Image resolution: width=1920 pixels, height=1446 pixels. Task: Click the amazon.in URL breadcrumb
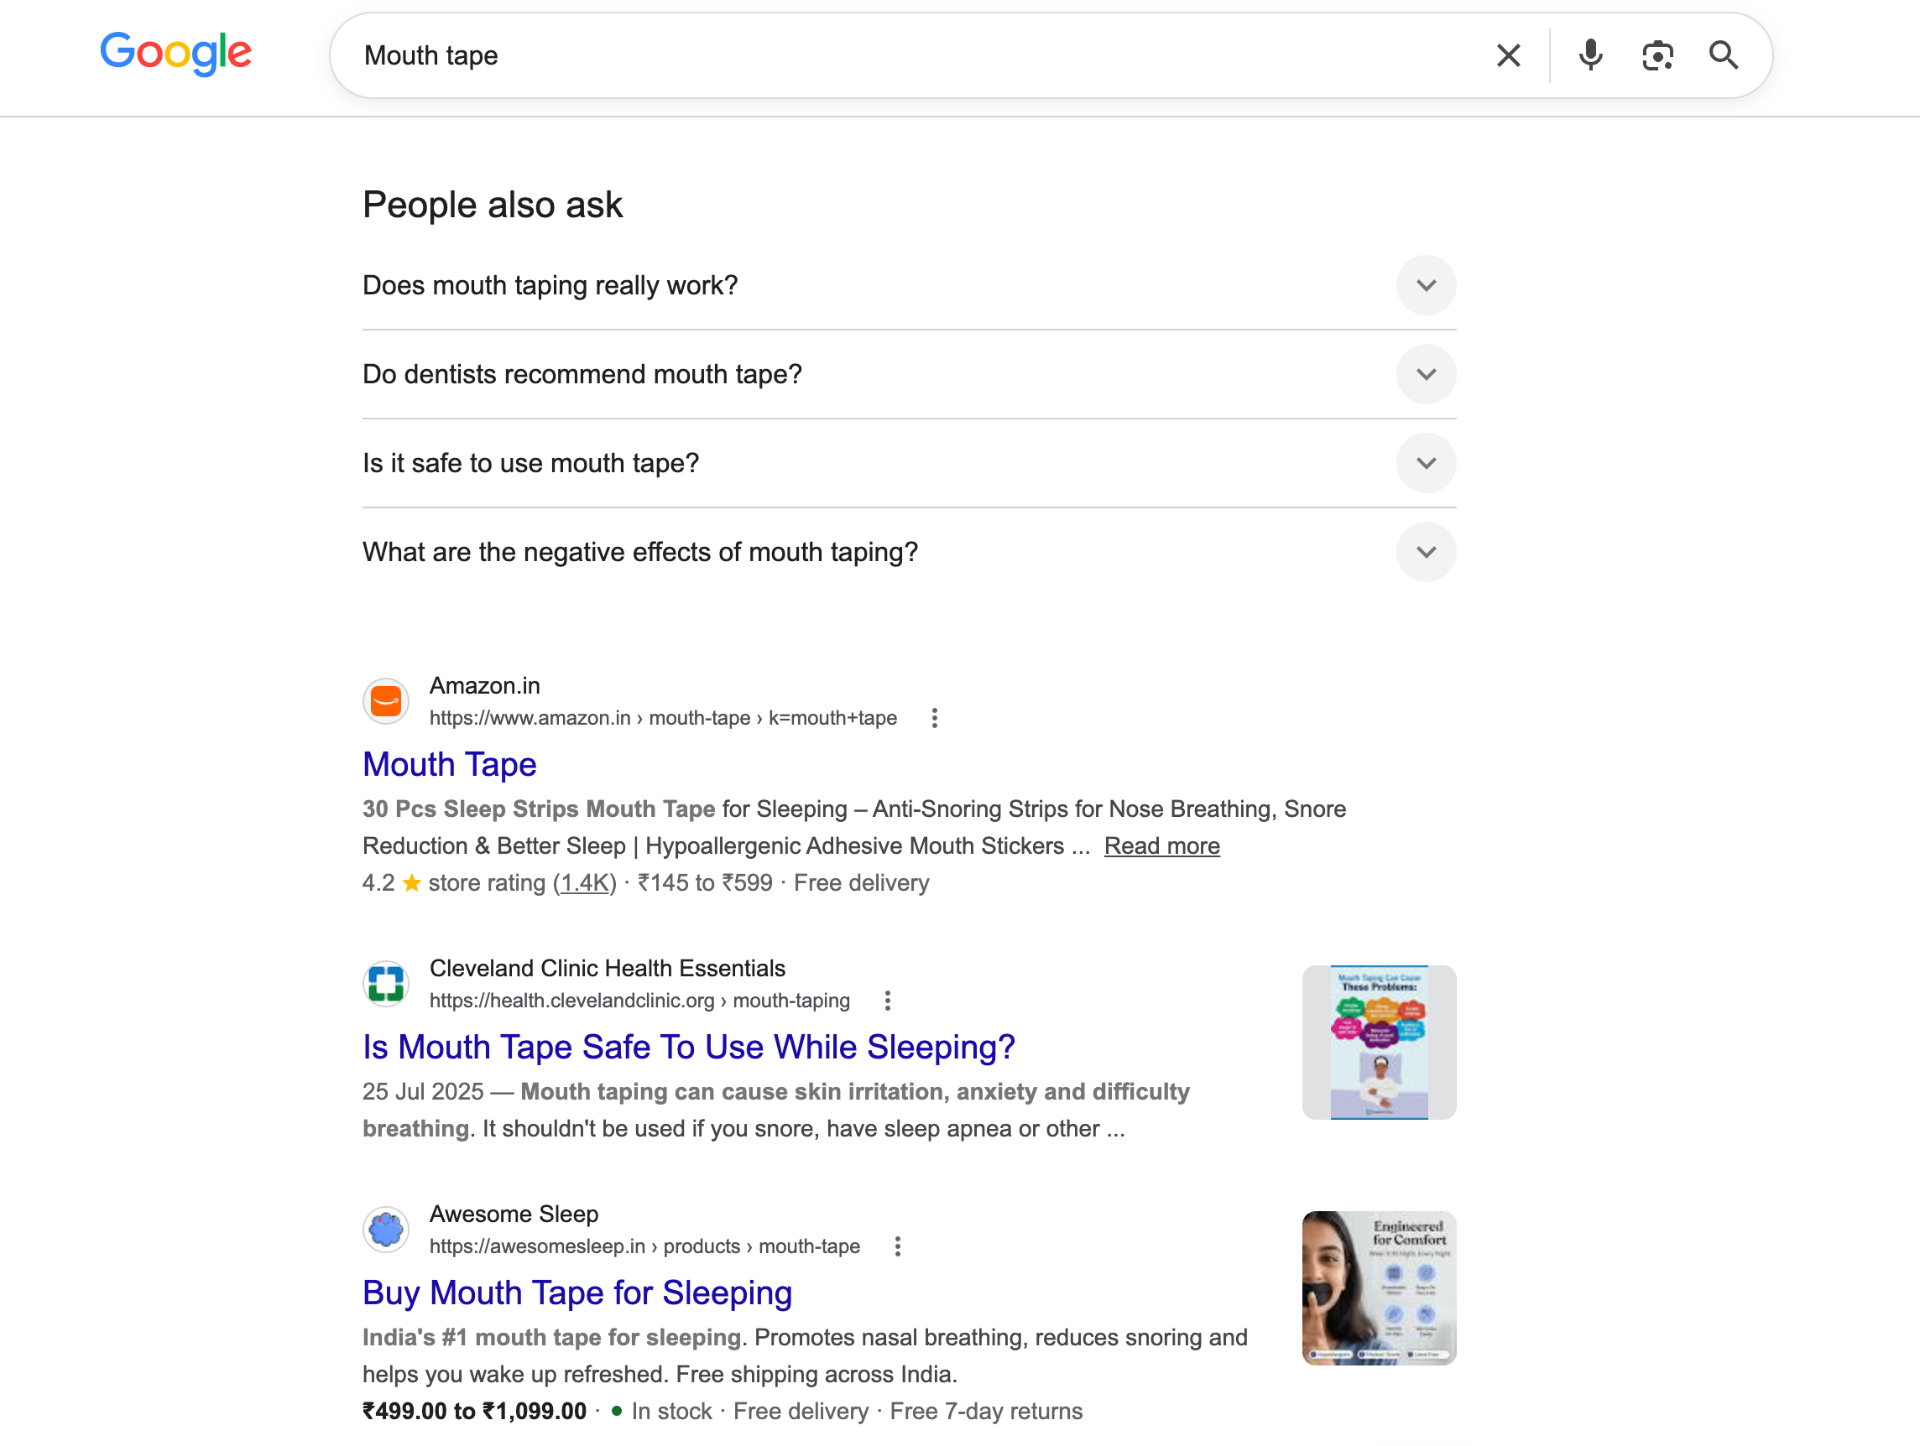663,718
